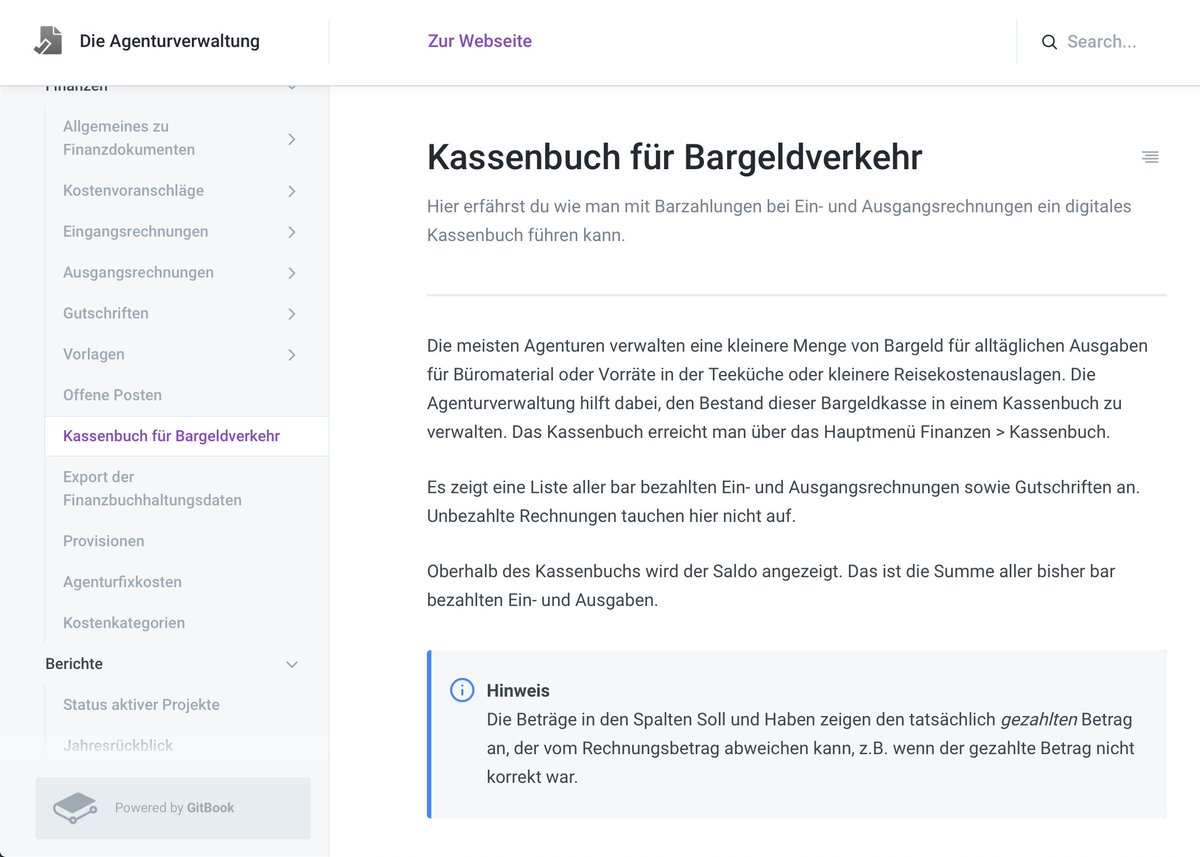Go to Eingangsrechnungen in sidebar
Viewport: 1200px width, 857px height.
point(136,231)
